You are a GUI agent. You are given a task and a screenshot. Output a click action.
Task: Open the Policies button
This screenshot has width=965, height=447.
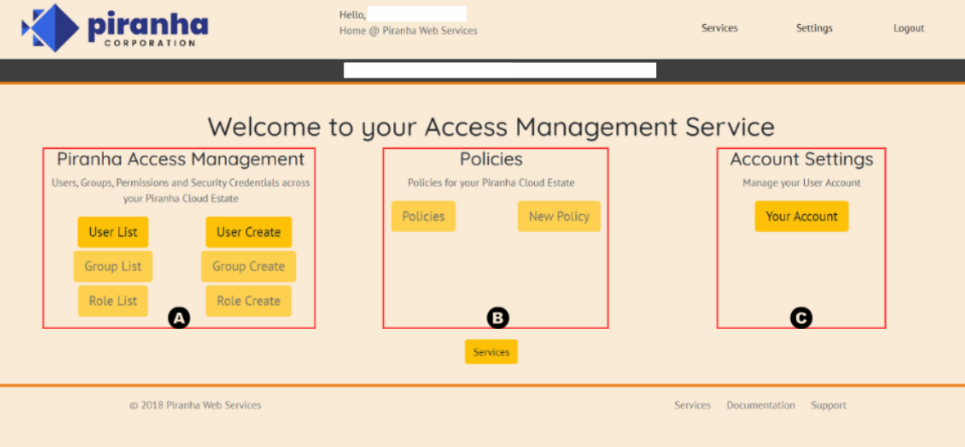pos(423,216)
